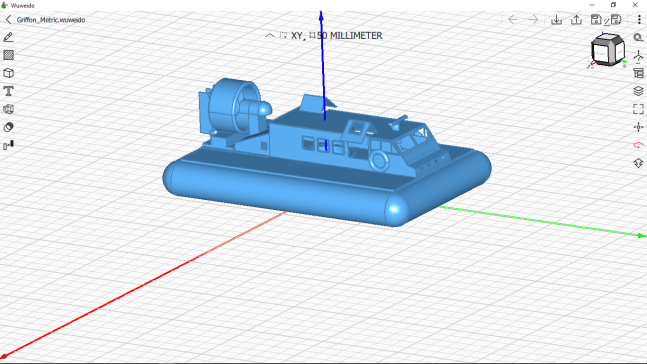Import a file with download-tray icon
Viewport: 647px width, 364px height.
coord(556,19)
